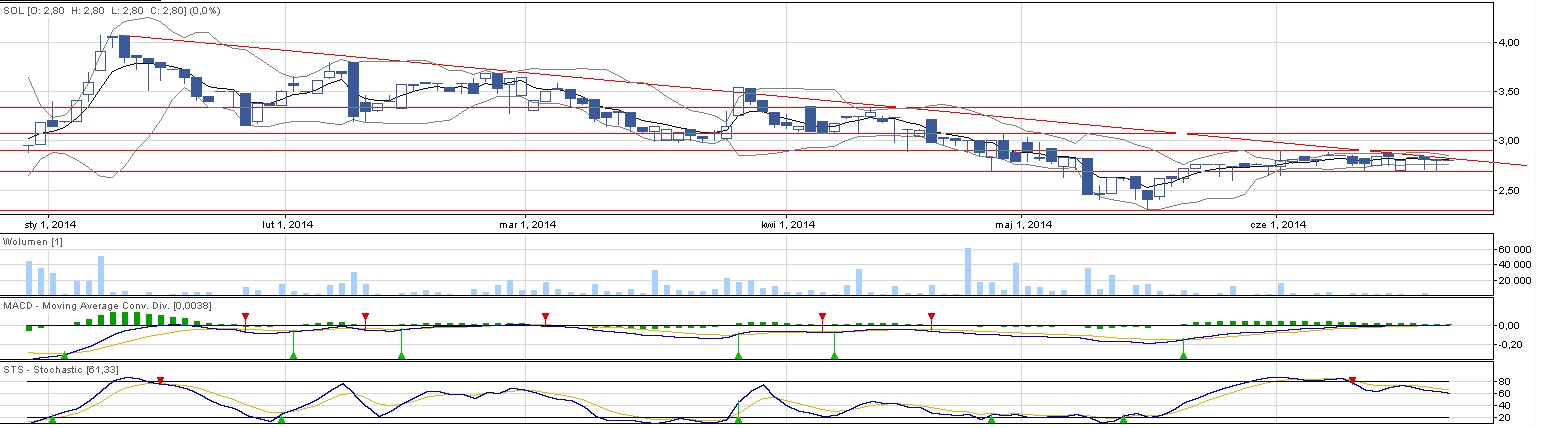
Task: Select the lowest red horizontal support line
Action: tap(746, 210)
